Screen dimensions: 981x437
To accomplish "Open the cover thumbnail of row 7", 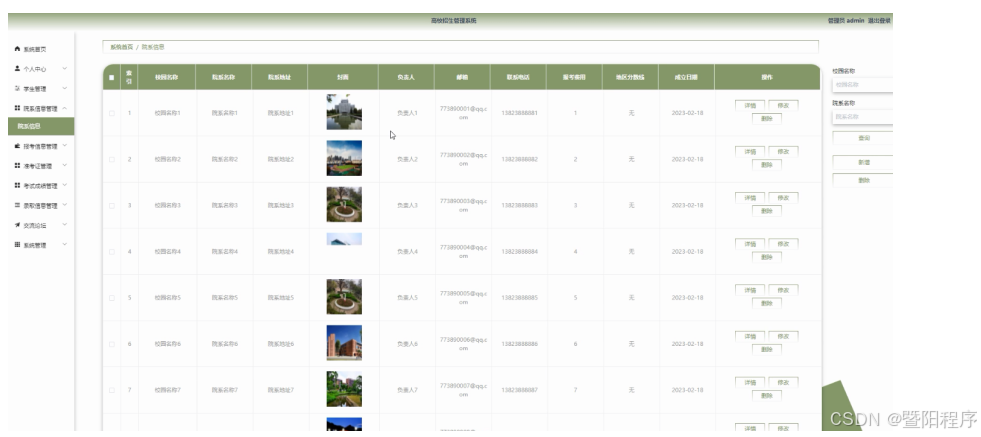I will pos(344,389).
